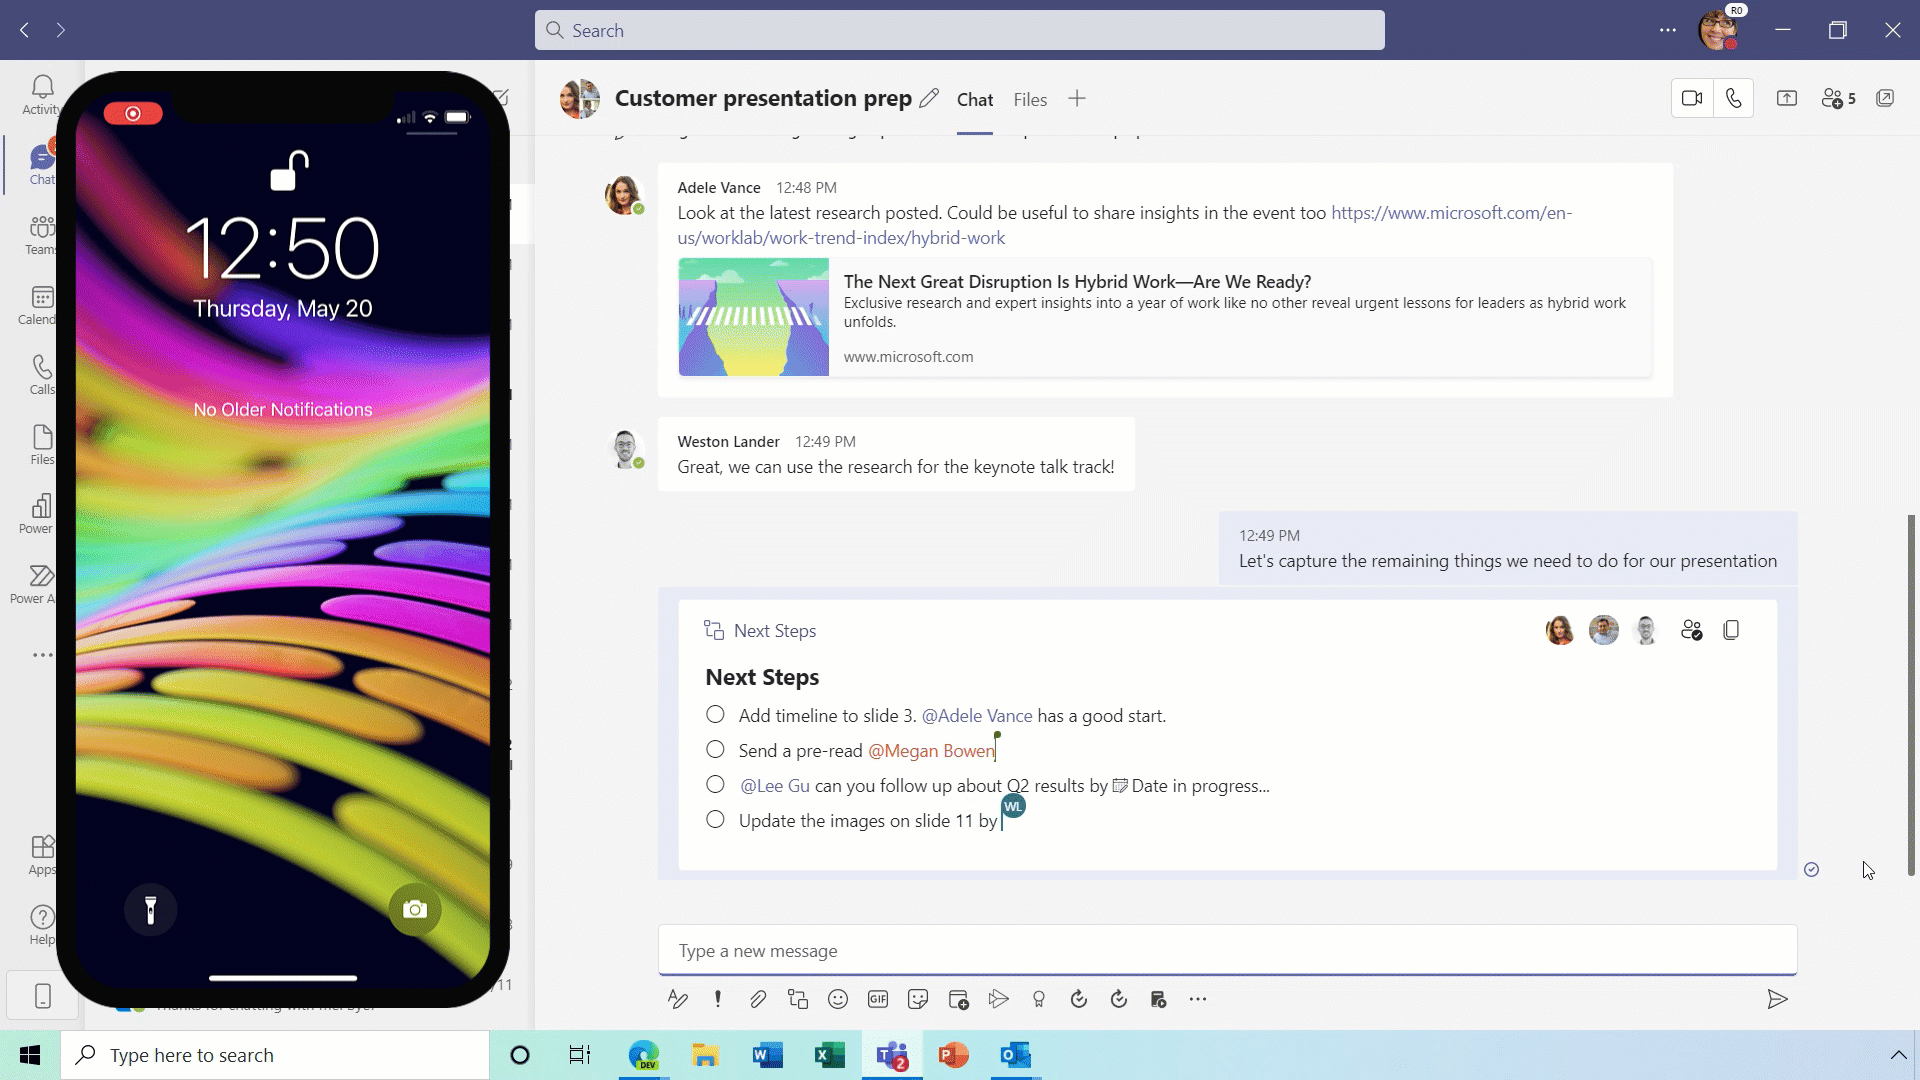The width and height of the screenshot is (1920, 1080).
Task: Click the attachment paperclip icon
Action: tap(757, 998)
